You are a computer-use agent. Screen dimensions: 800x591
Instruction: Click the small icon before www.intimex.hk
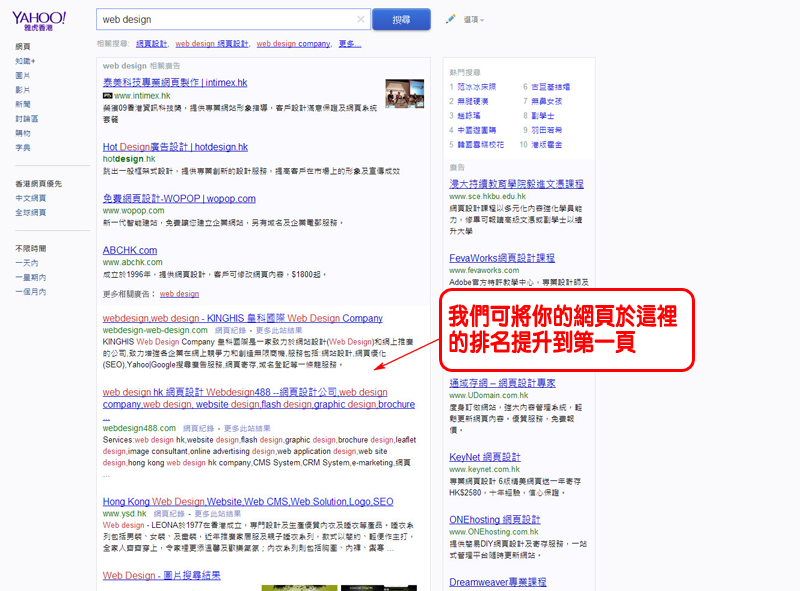click(107, 96)
